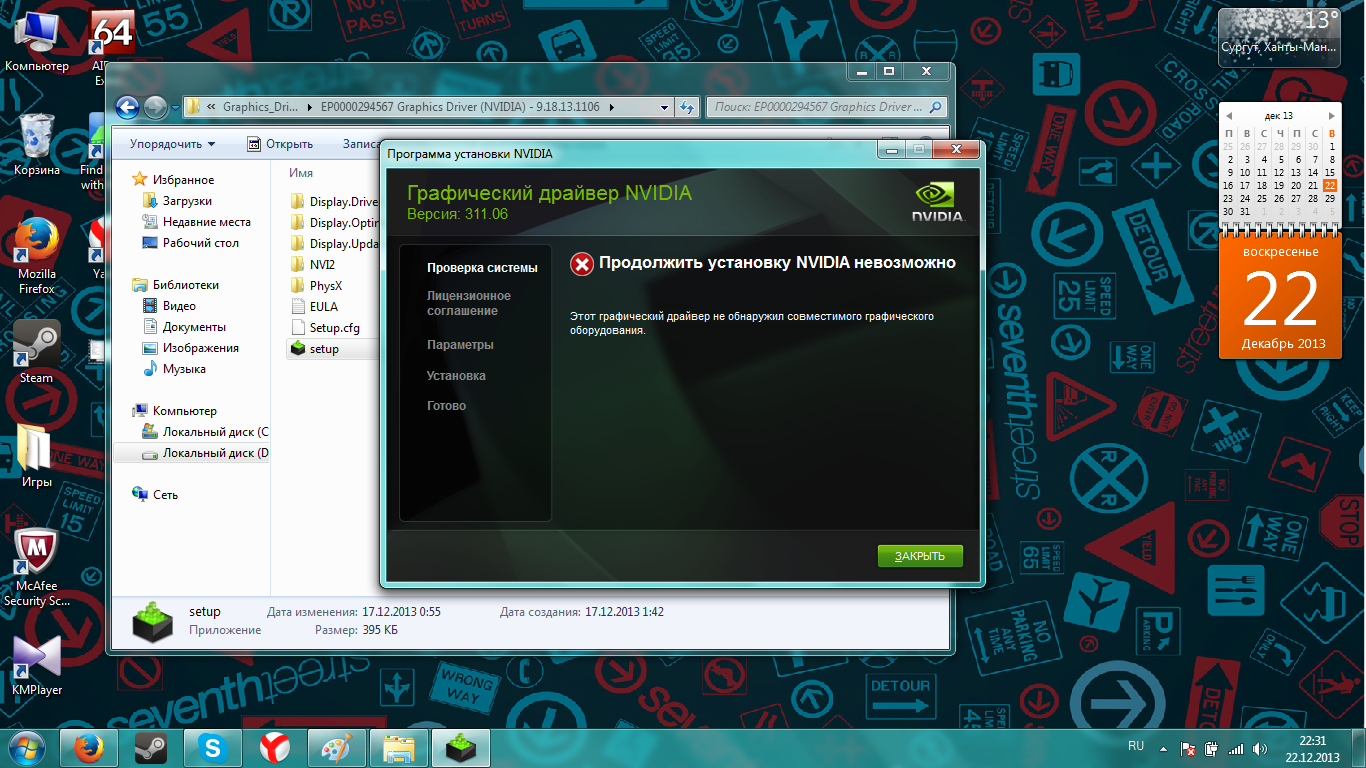Go to next month in calendar gadget
This screenshot has height=768, width=1366.
pos(1331,116)
